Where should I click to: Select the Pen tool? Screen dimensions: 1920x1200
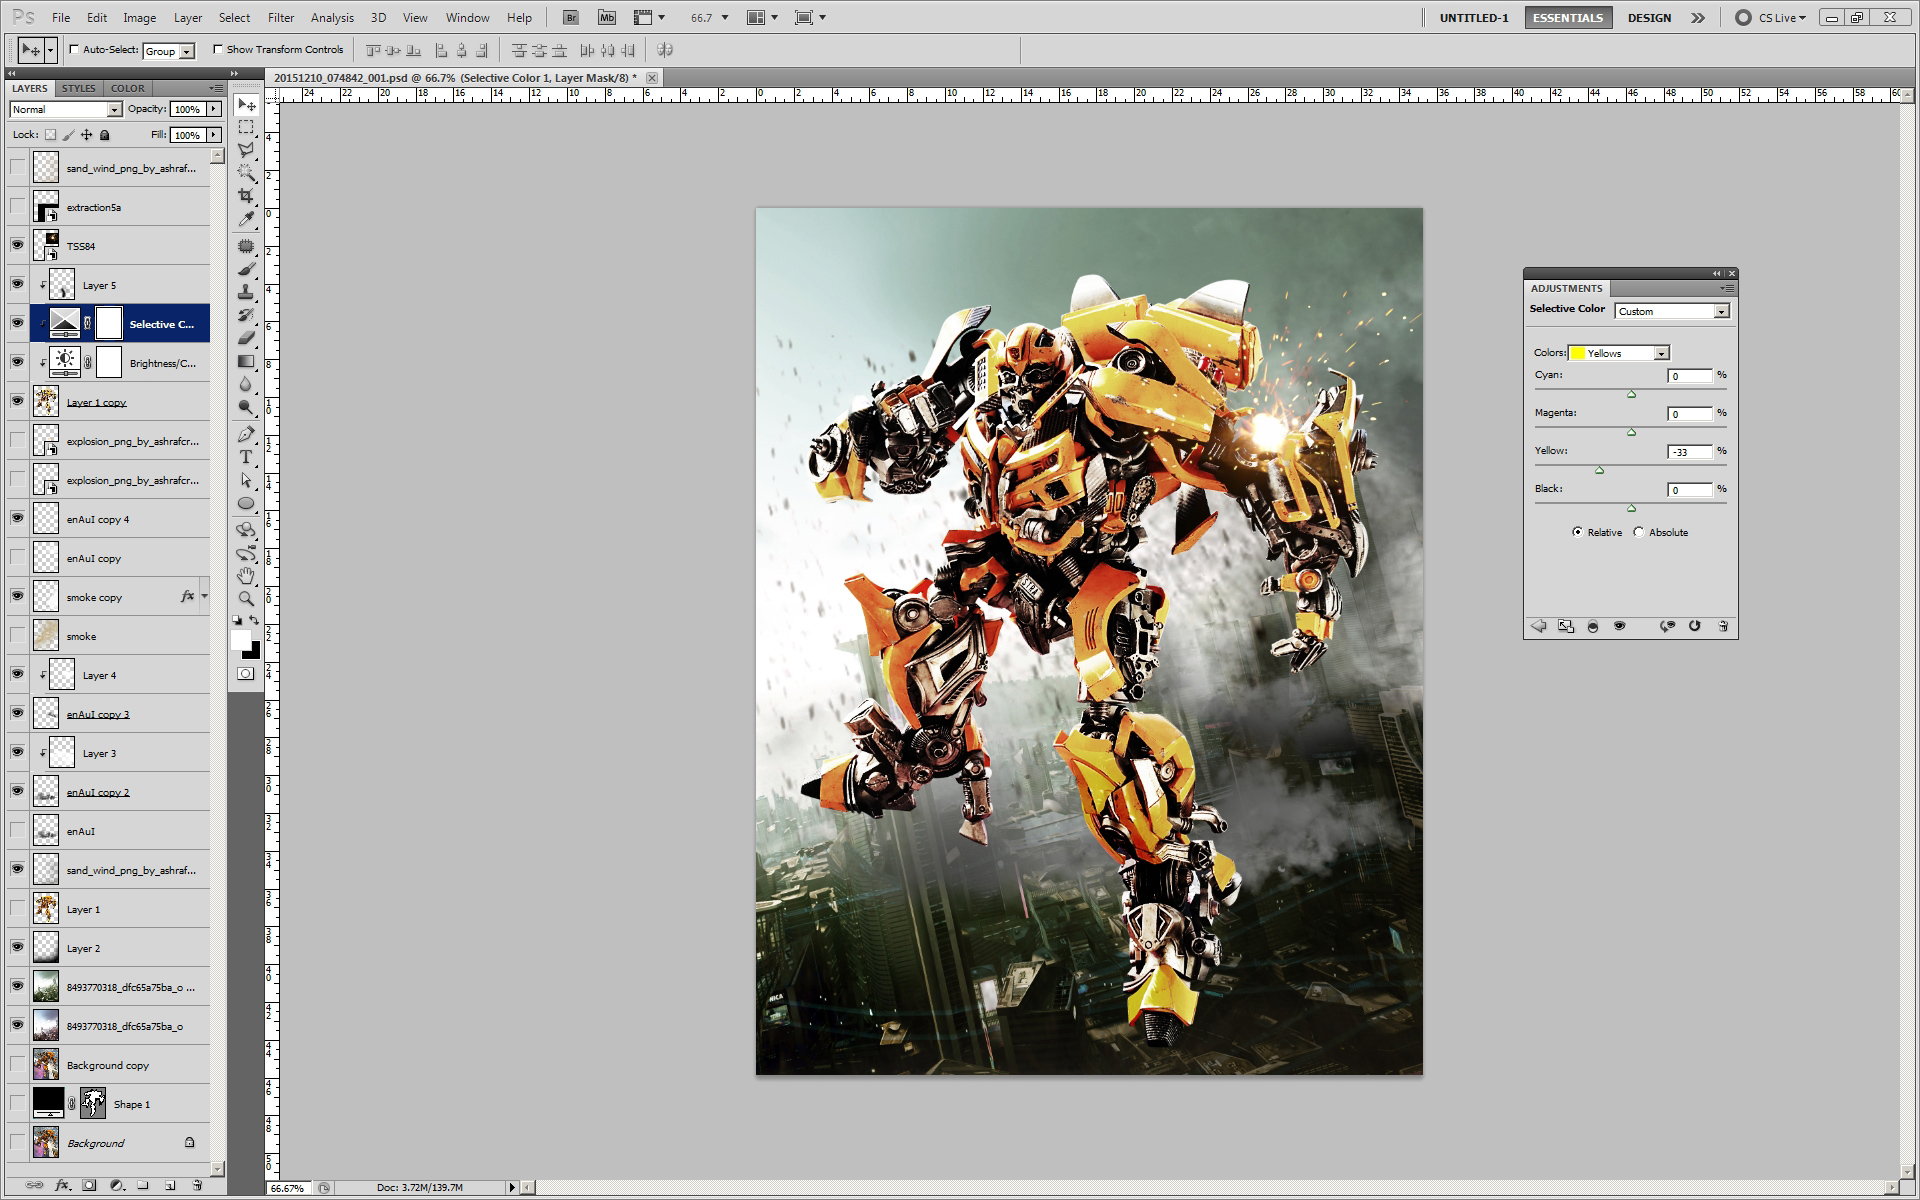click(246, 434)
